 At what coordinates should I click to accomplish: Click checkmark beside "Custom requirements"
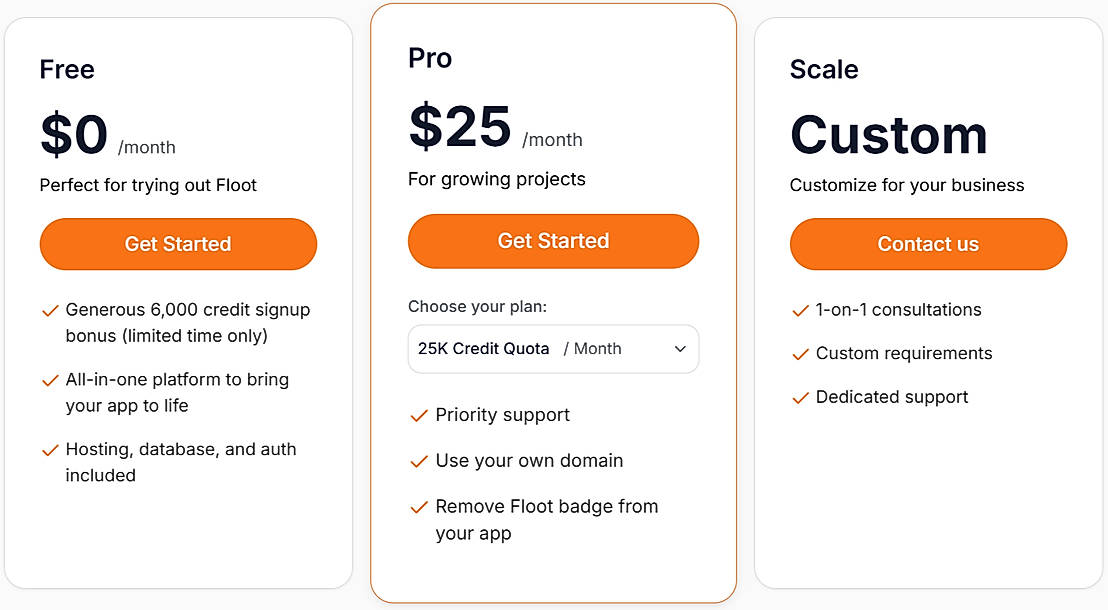[x=800, y=353]
